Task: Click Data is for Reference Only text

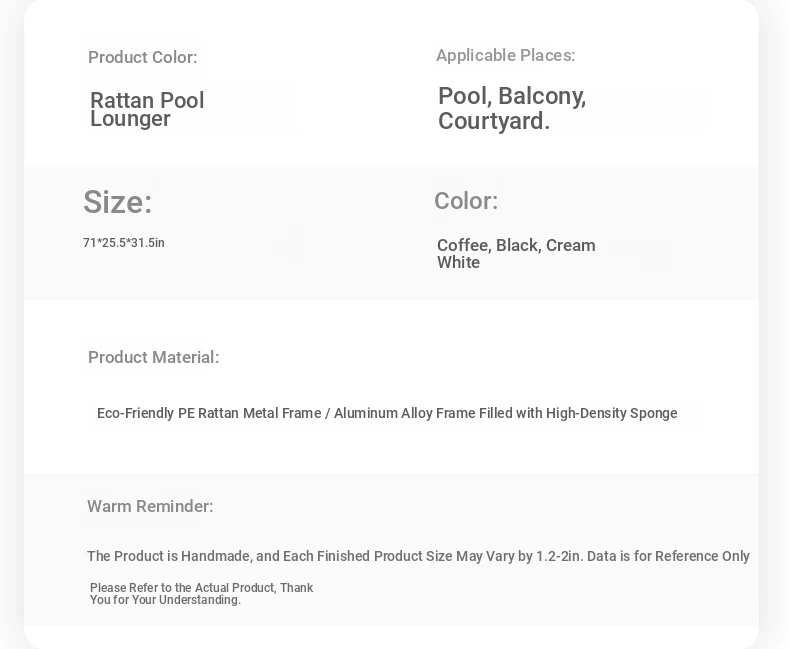Action: click(x=668, y=556)
